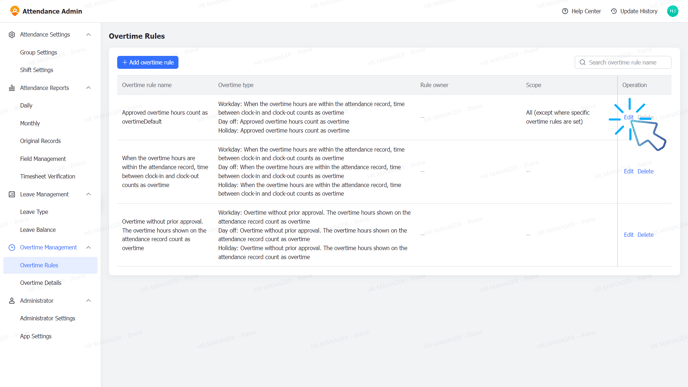Click the Add overtime rule button

[x=147, y=62]
